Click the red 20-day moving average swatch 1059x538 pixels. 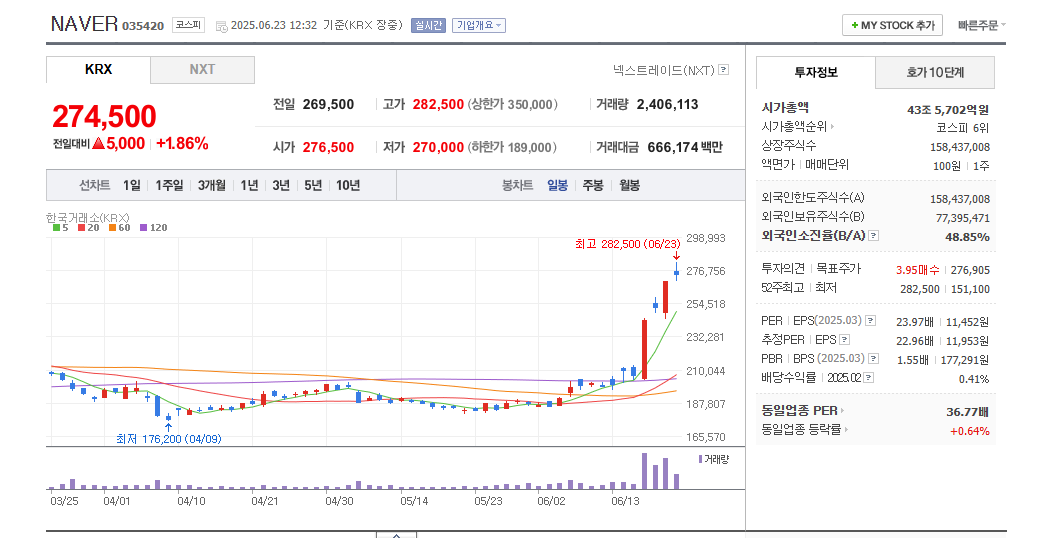point(81,227)
